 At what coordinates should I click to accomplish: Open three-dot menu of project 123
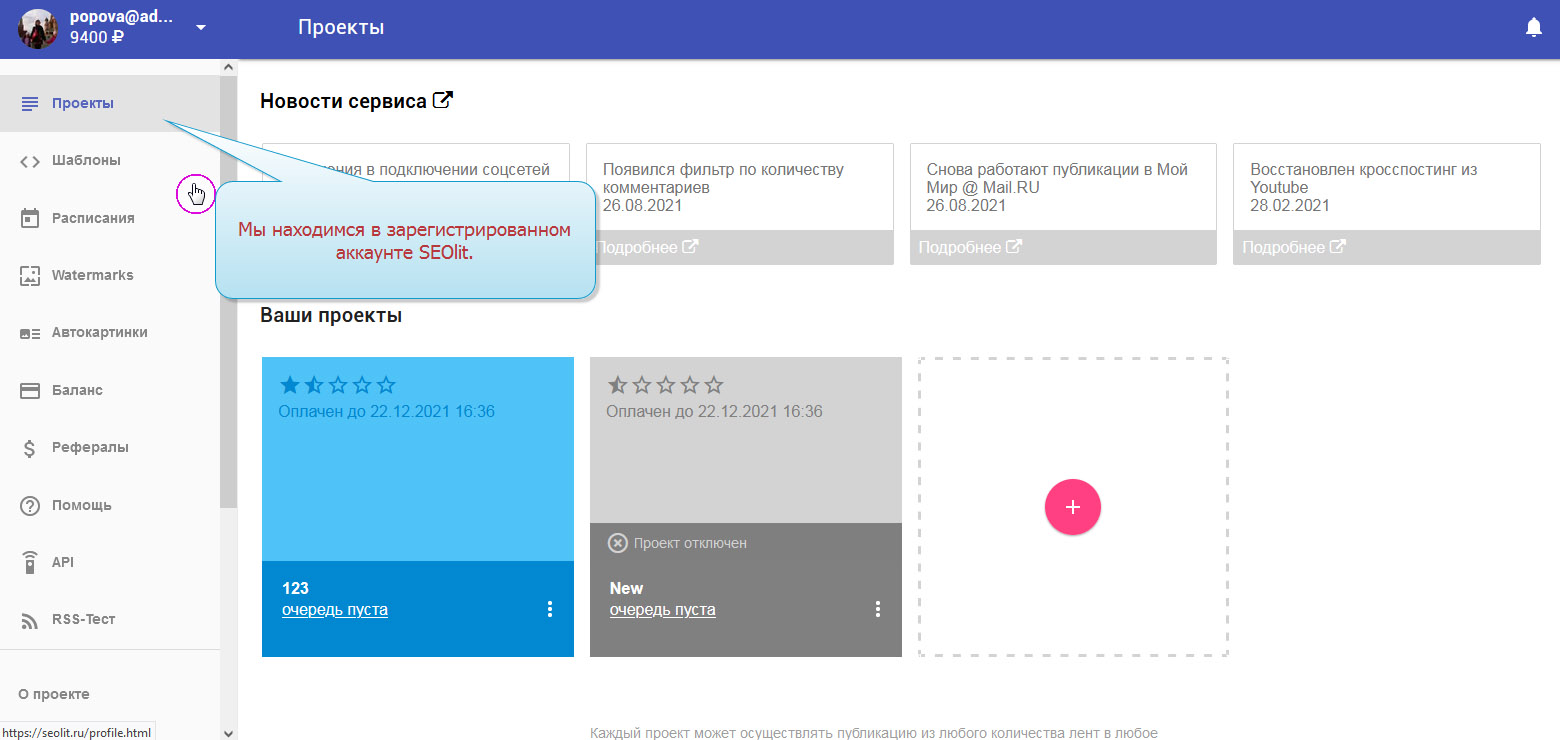550,609
